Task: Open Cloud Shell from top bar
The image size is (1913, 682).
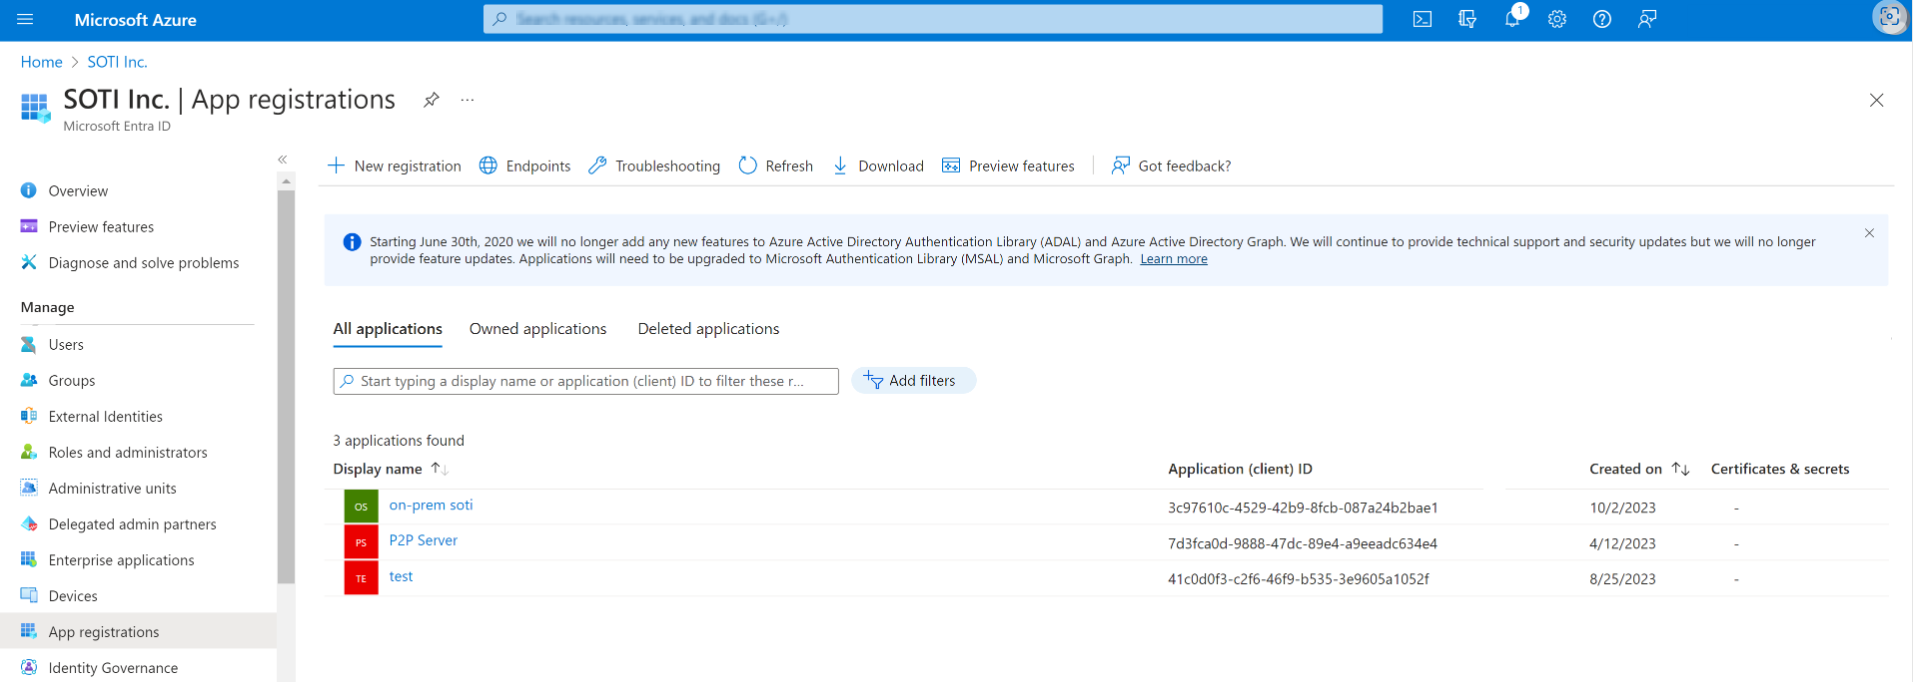Action: point(1422,19)
